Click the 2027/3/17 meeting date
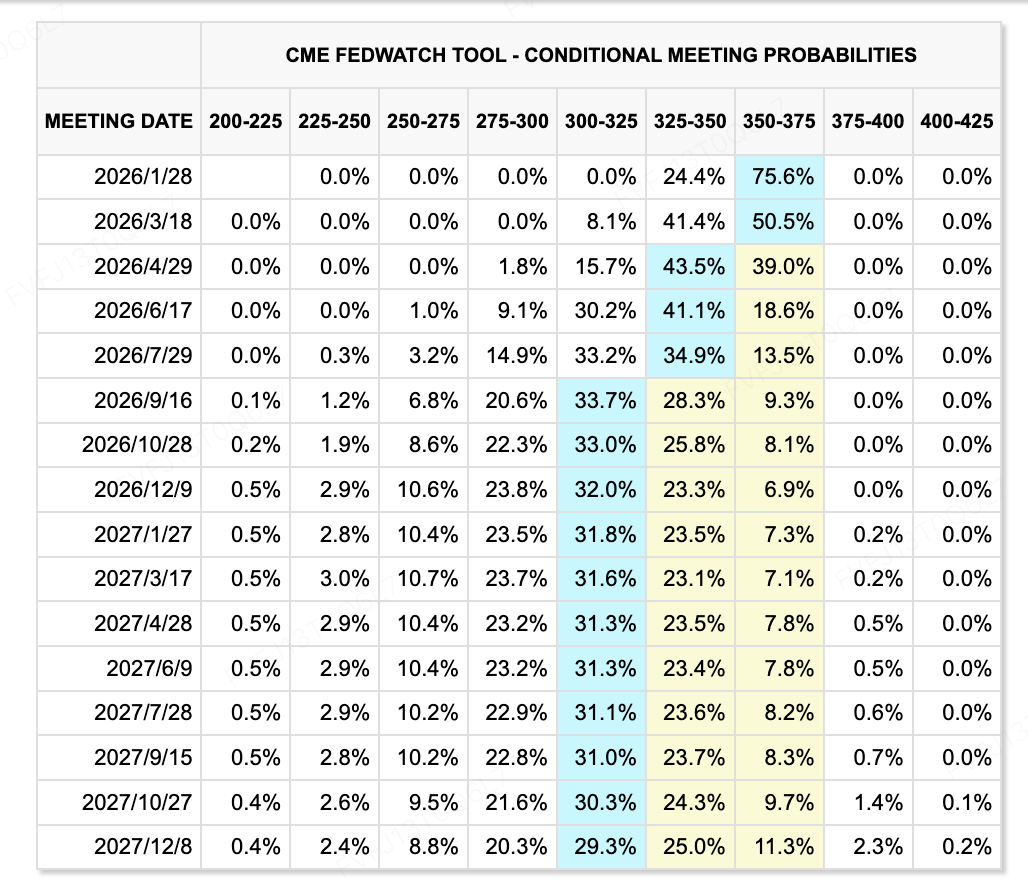This screenshot has width=1028, height=890. click(143, 579)
